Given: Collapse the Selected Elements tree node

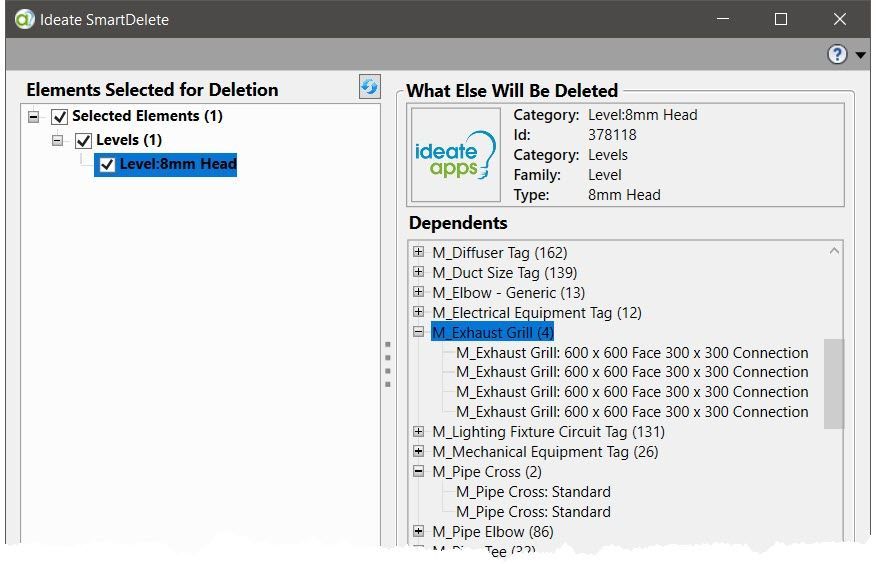Looking at the screenshot, I should (34, 117).
